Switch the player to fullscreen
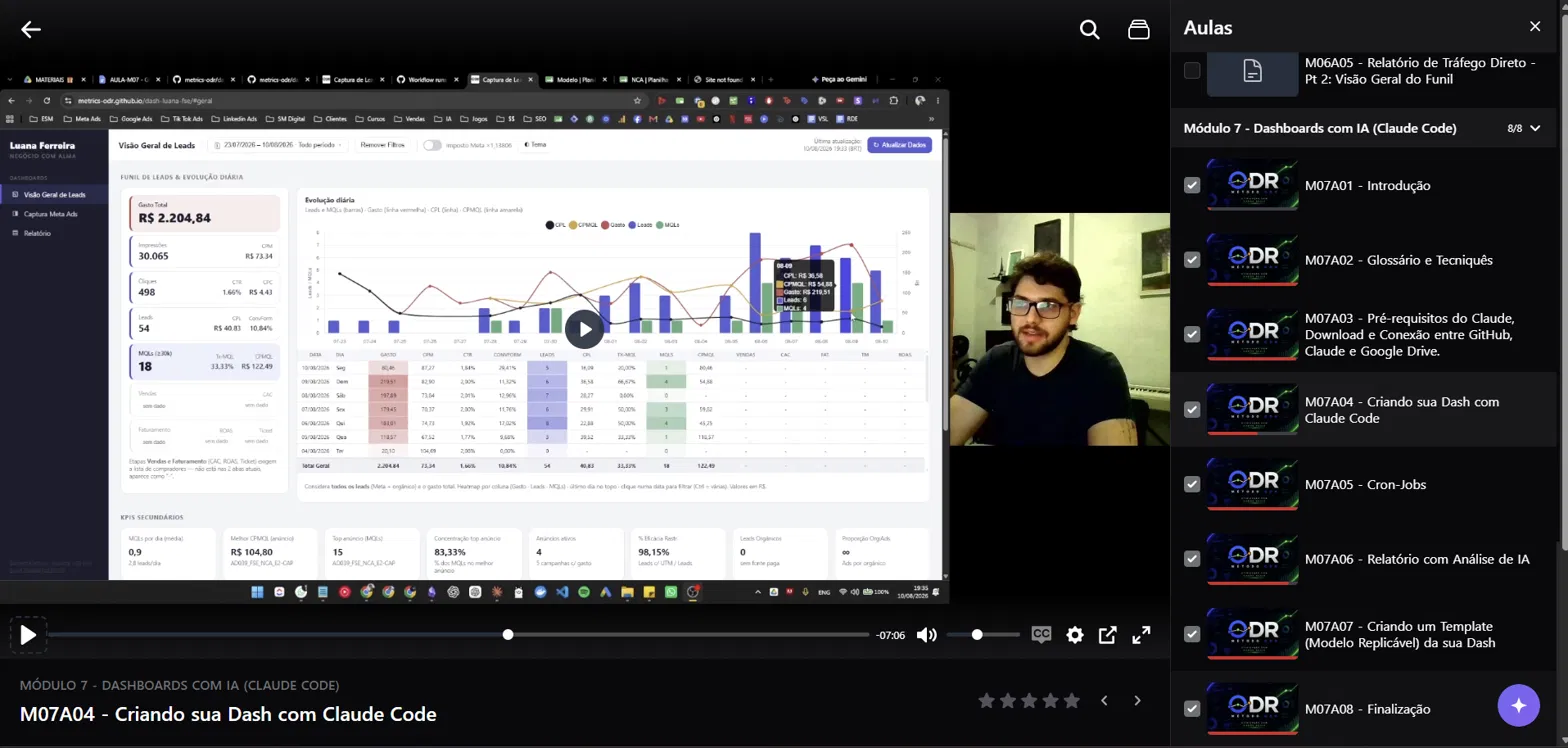 tap(1141, 635)
